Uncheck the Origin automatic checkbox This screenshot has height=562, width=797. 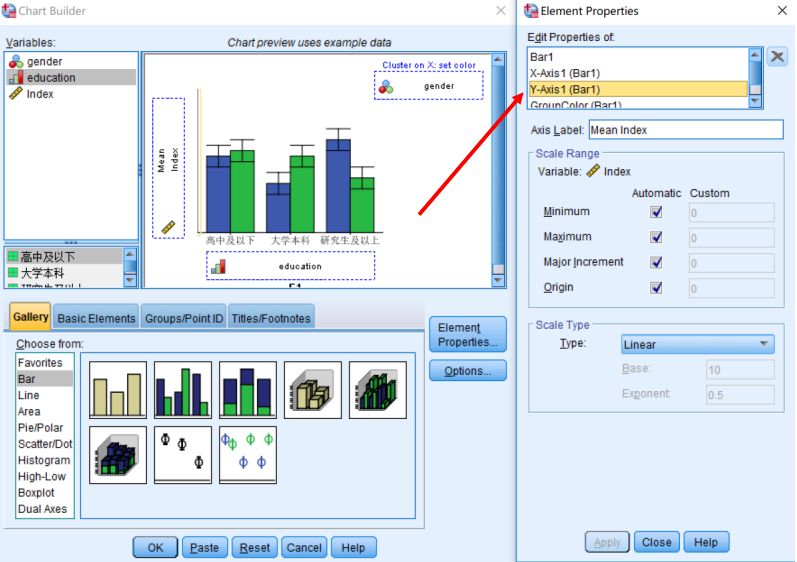pos(656,288)
